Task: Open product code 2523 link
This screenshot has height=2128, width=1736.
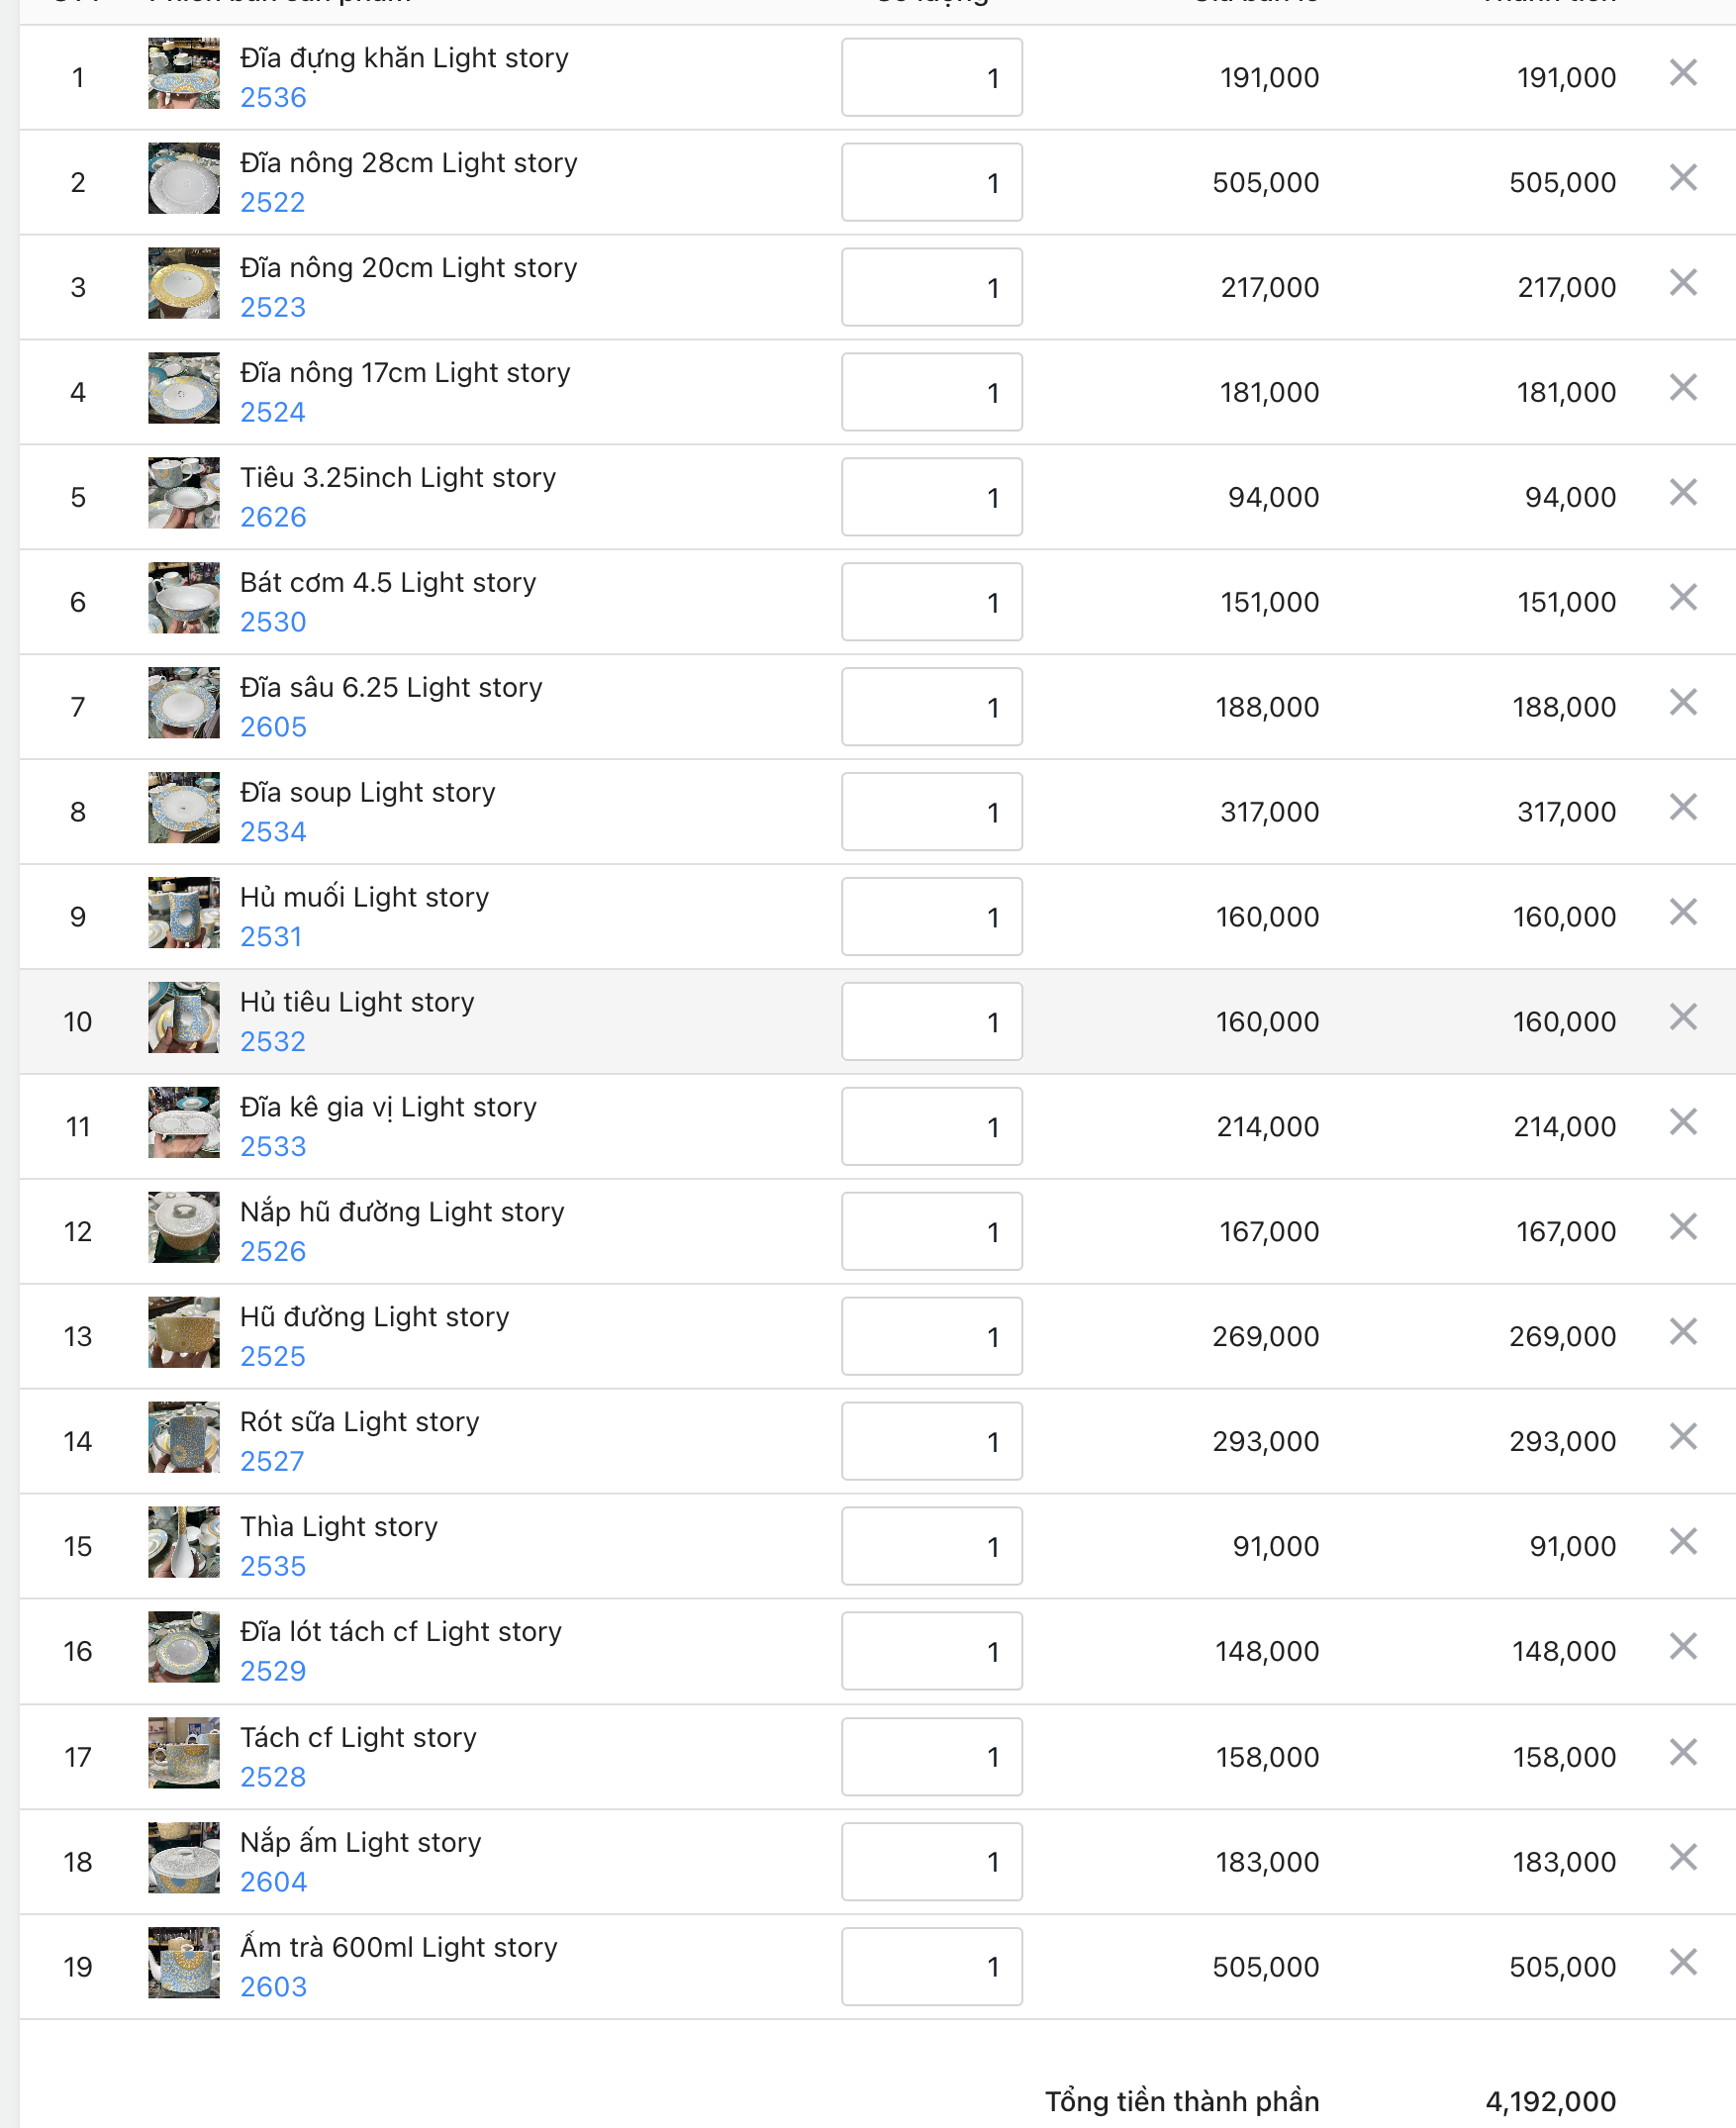Action: (273, 308)
